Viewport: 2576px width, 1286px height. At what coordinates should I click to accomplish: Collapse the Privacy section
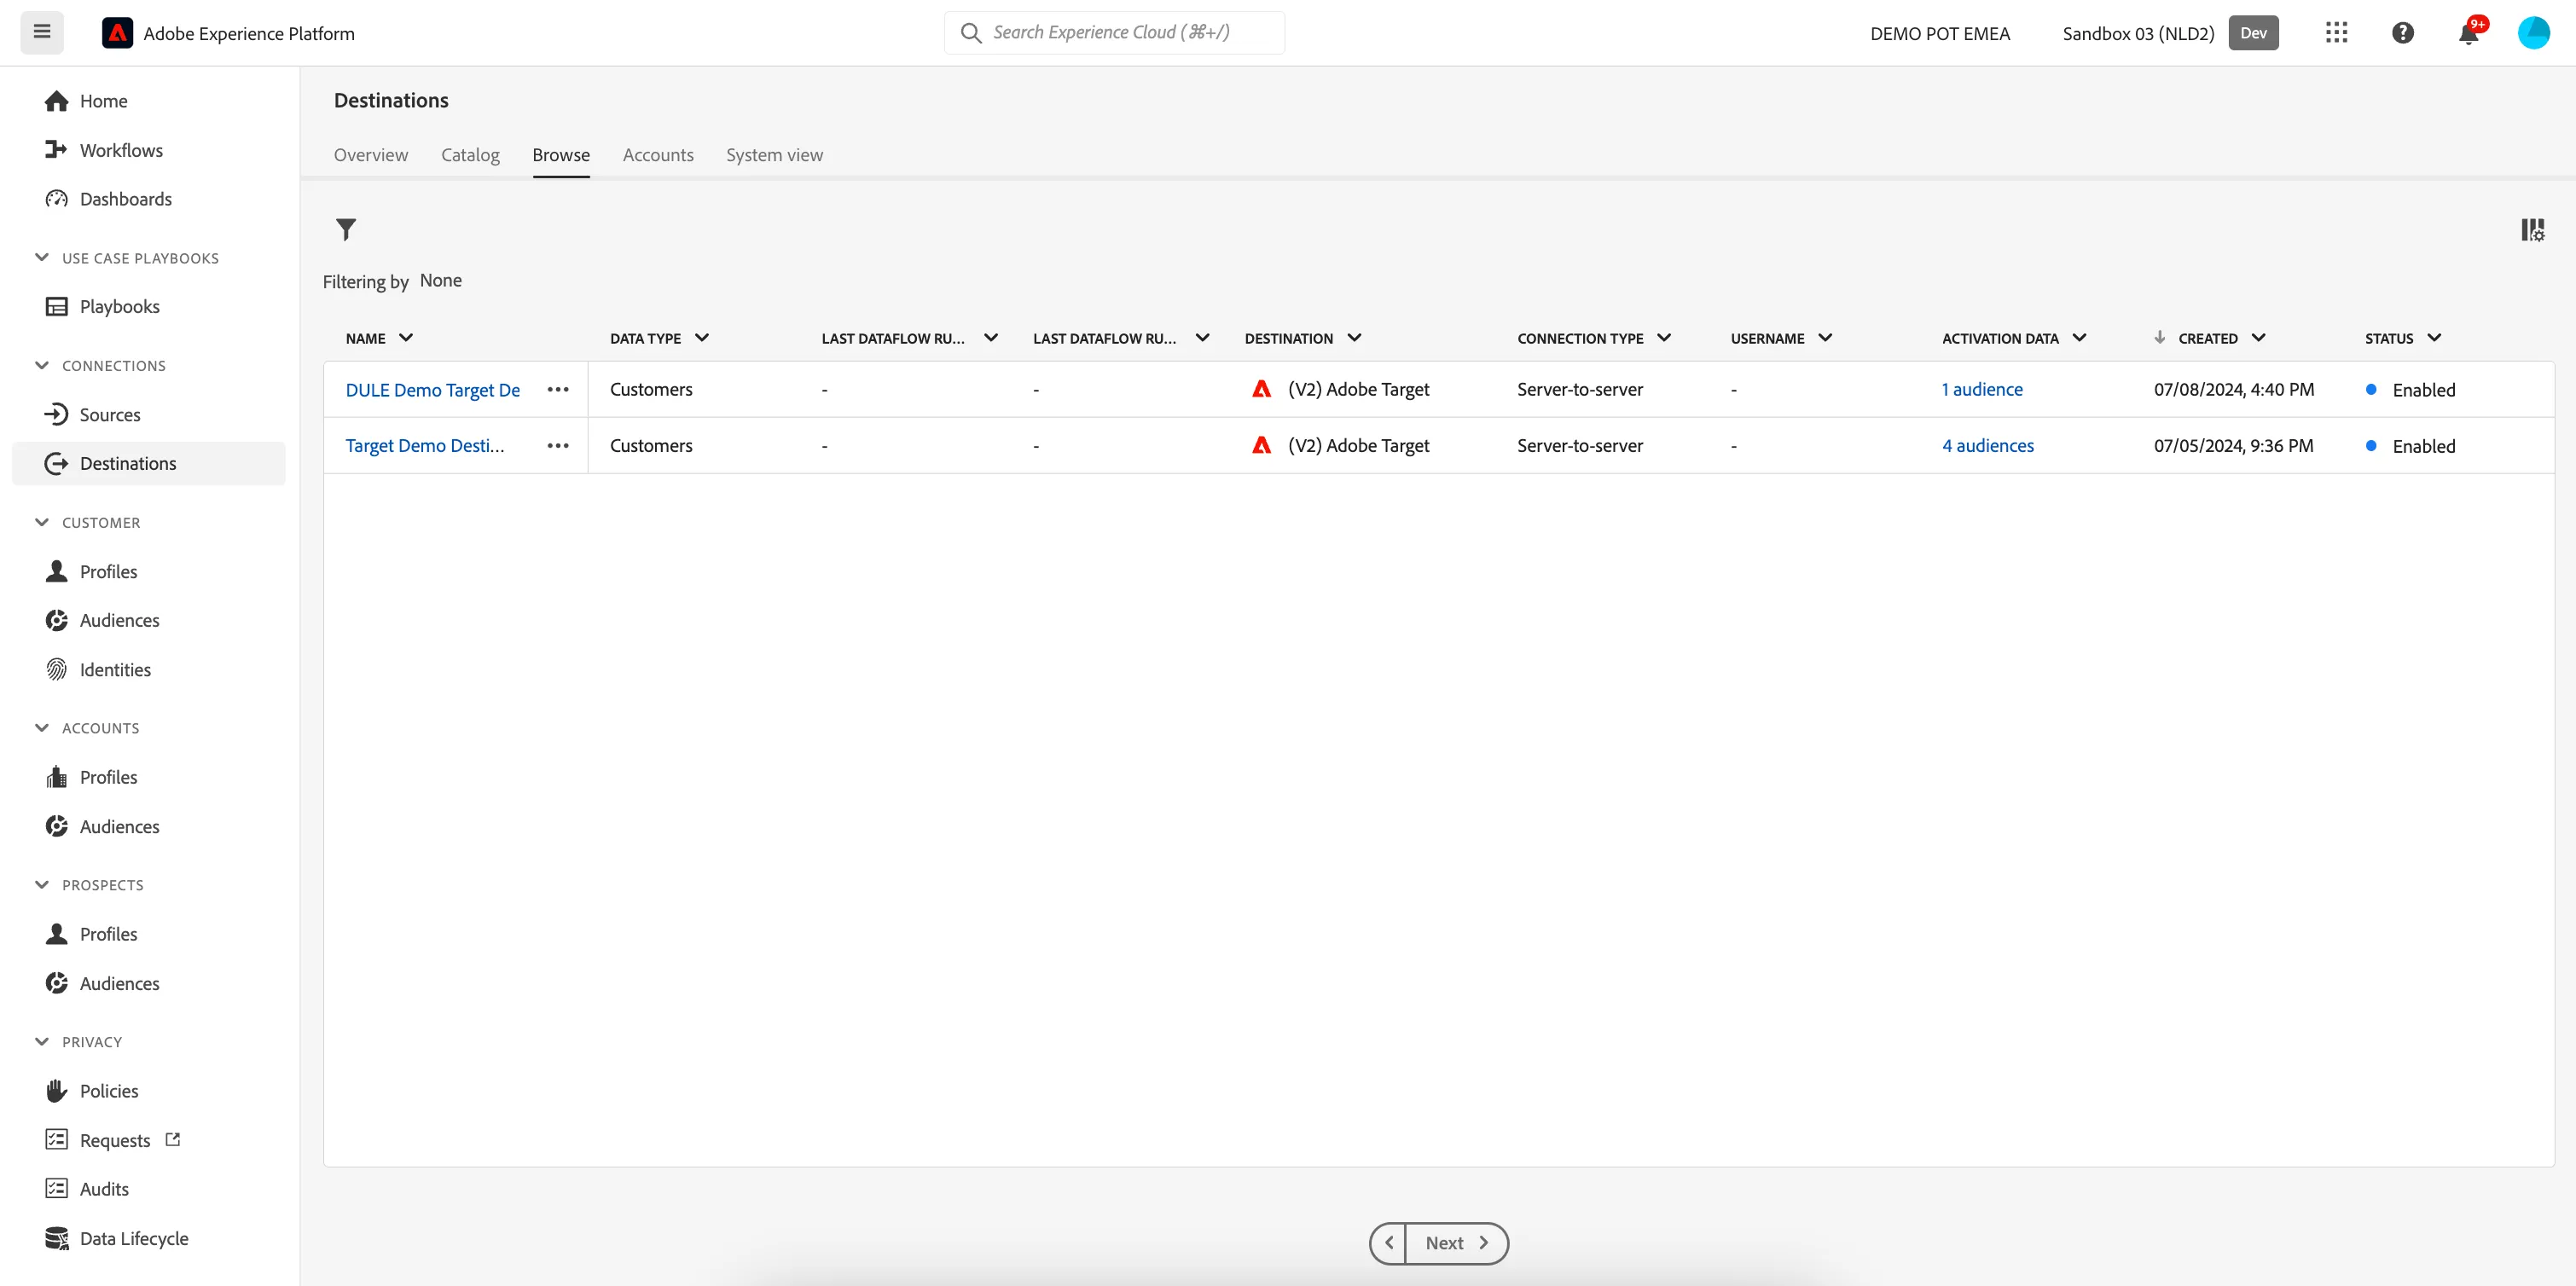pyautogui.click(x=42, y=1041)
